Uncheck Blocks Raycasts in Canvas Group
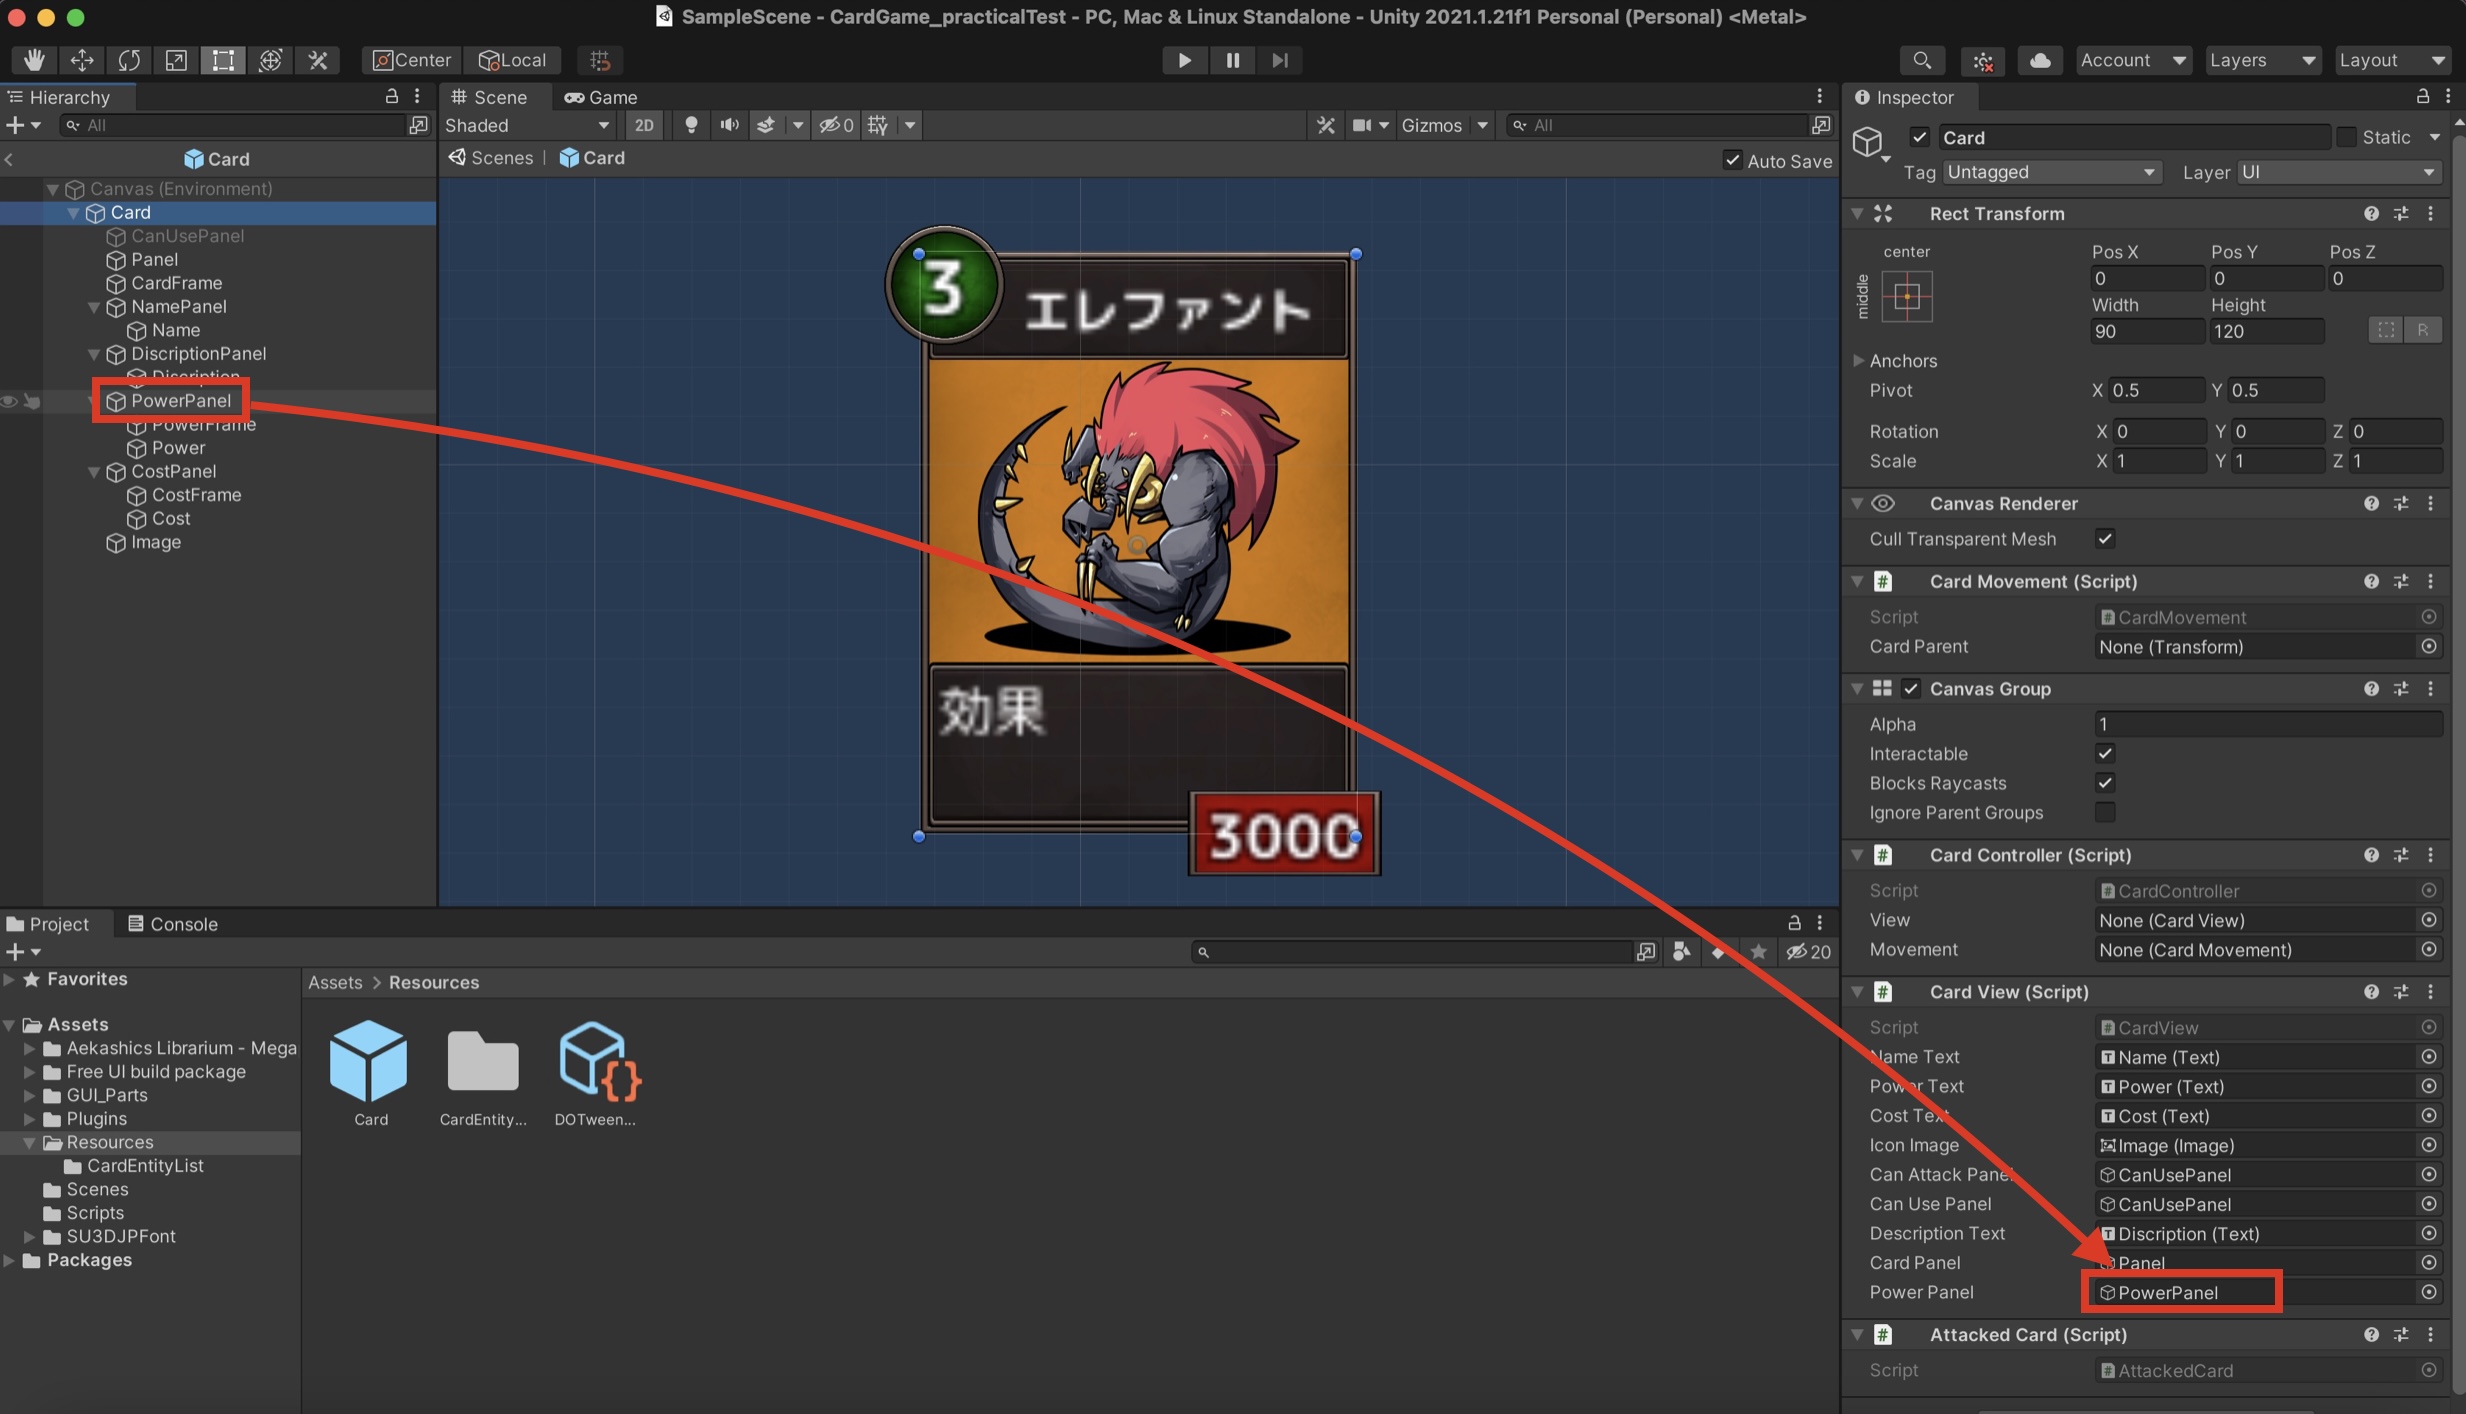Viewport: 2466px width, 1414px height. (2104, 783)
